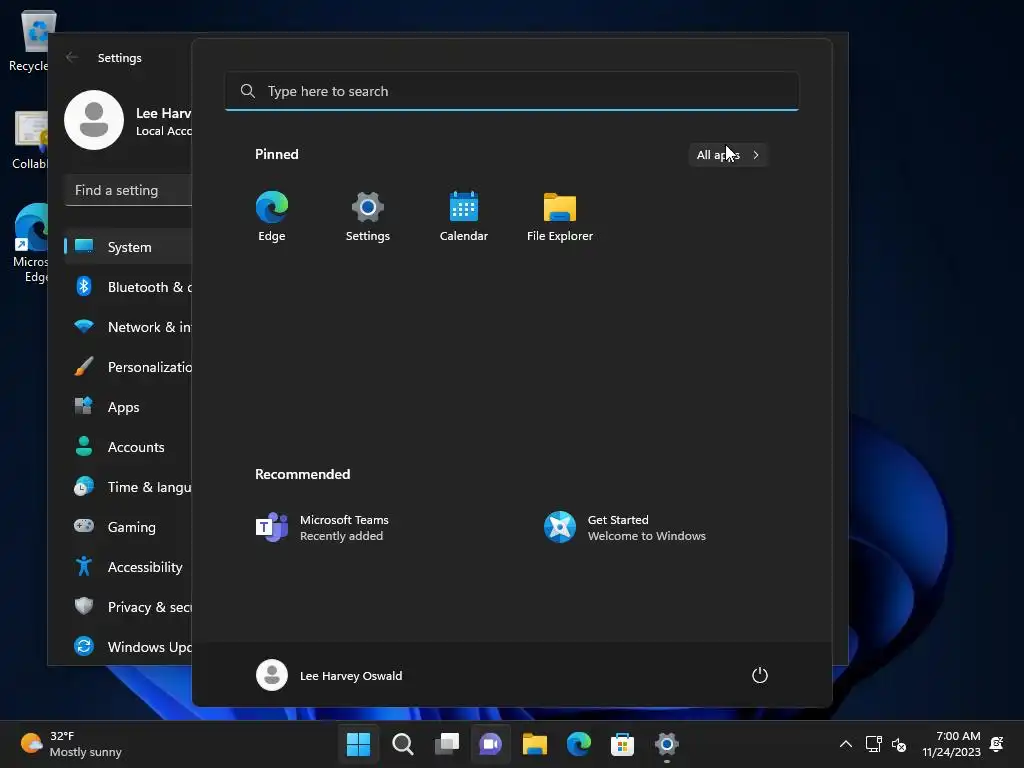Click Find a setting search field
Screen dimensions: 1024x768
pos(129,190)
